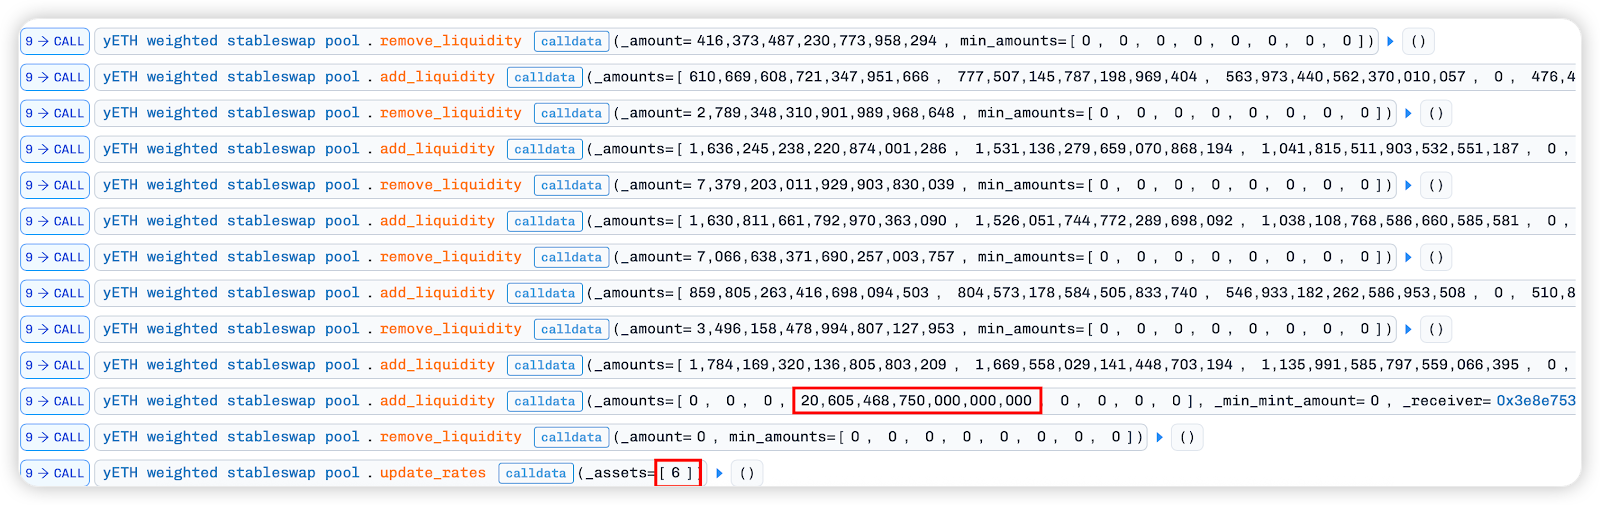Expand output of remove_liquidity 7,379,203,011 call
Viewport: 1600px width, 505px height.
coord(1408,186)
